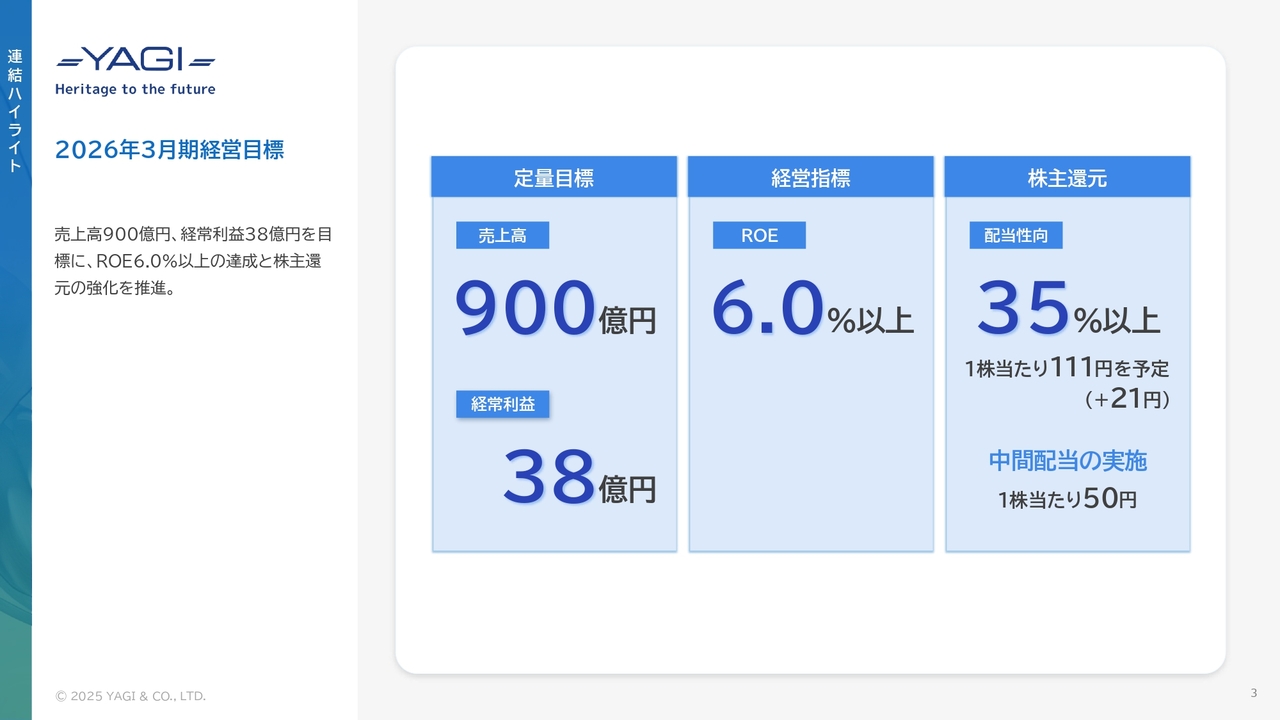Select the vertical 連結ハイライト sidebar label

point(15,110)
